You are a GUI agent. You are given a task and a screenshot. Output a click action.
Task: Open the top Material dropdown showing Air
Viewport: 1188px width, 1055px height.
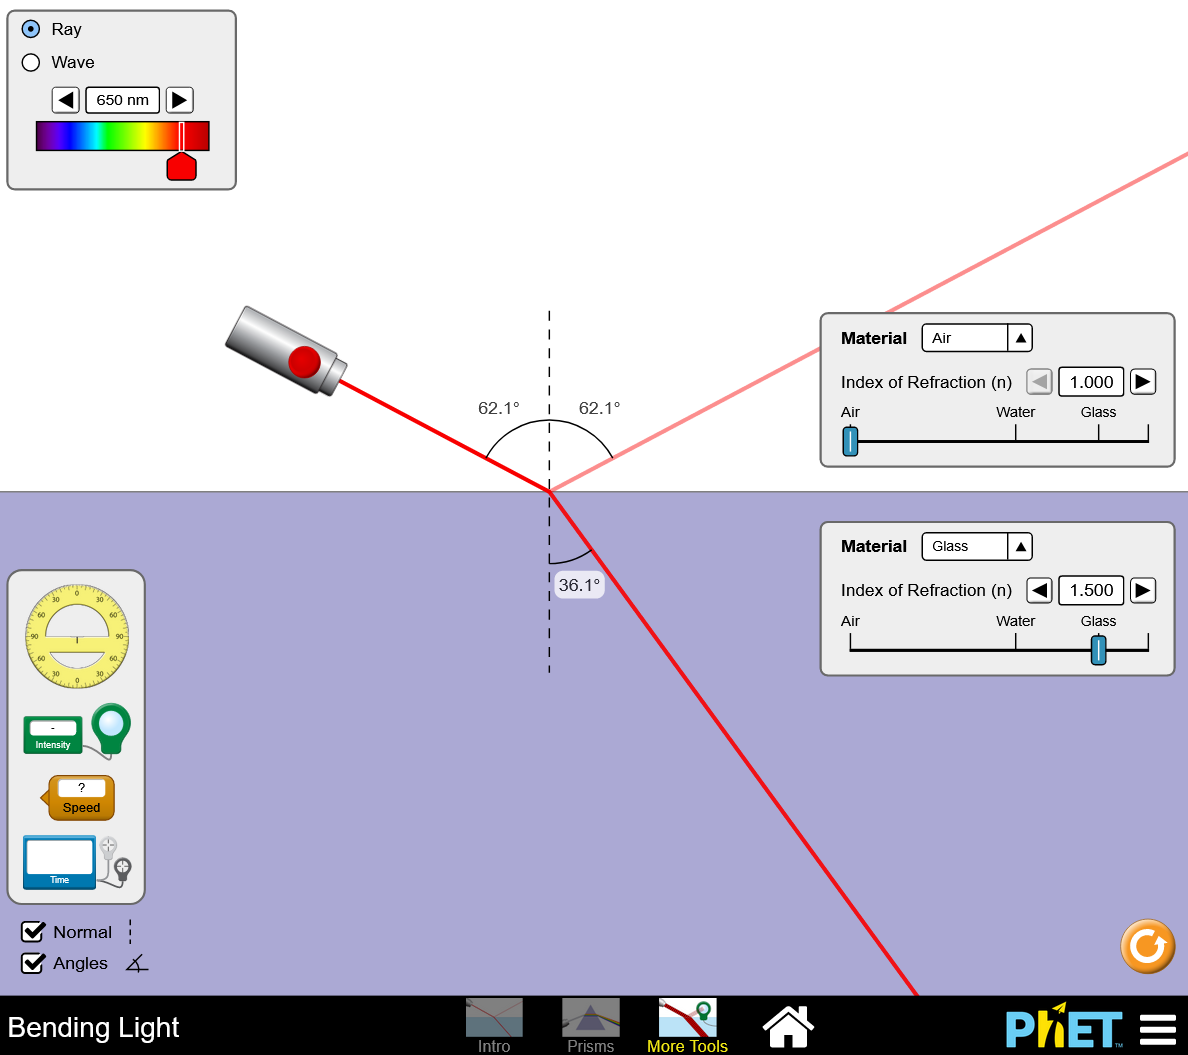976,338
